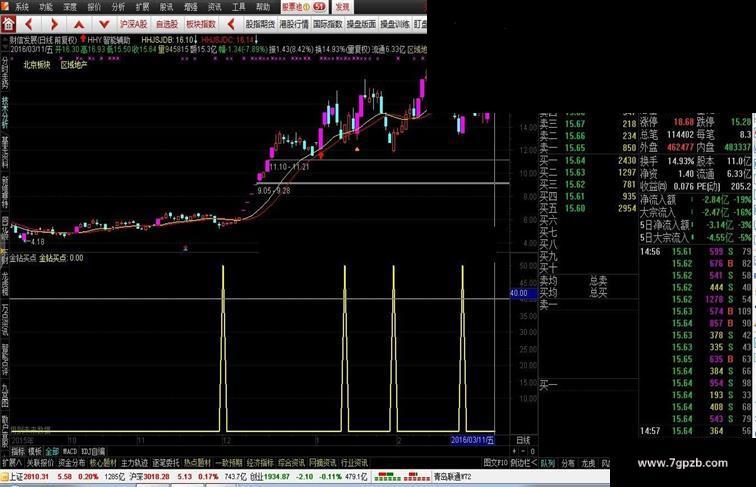The image size is (756, 487).
Task: Click the green-red market breadth bars icon
Action: tap(402, 476)
